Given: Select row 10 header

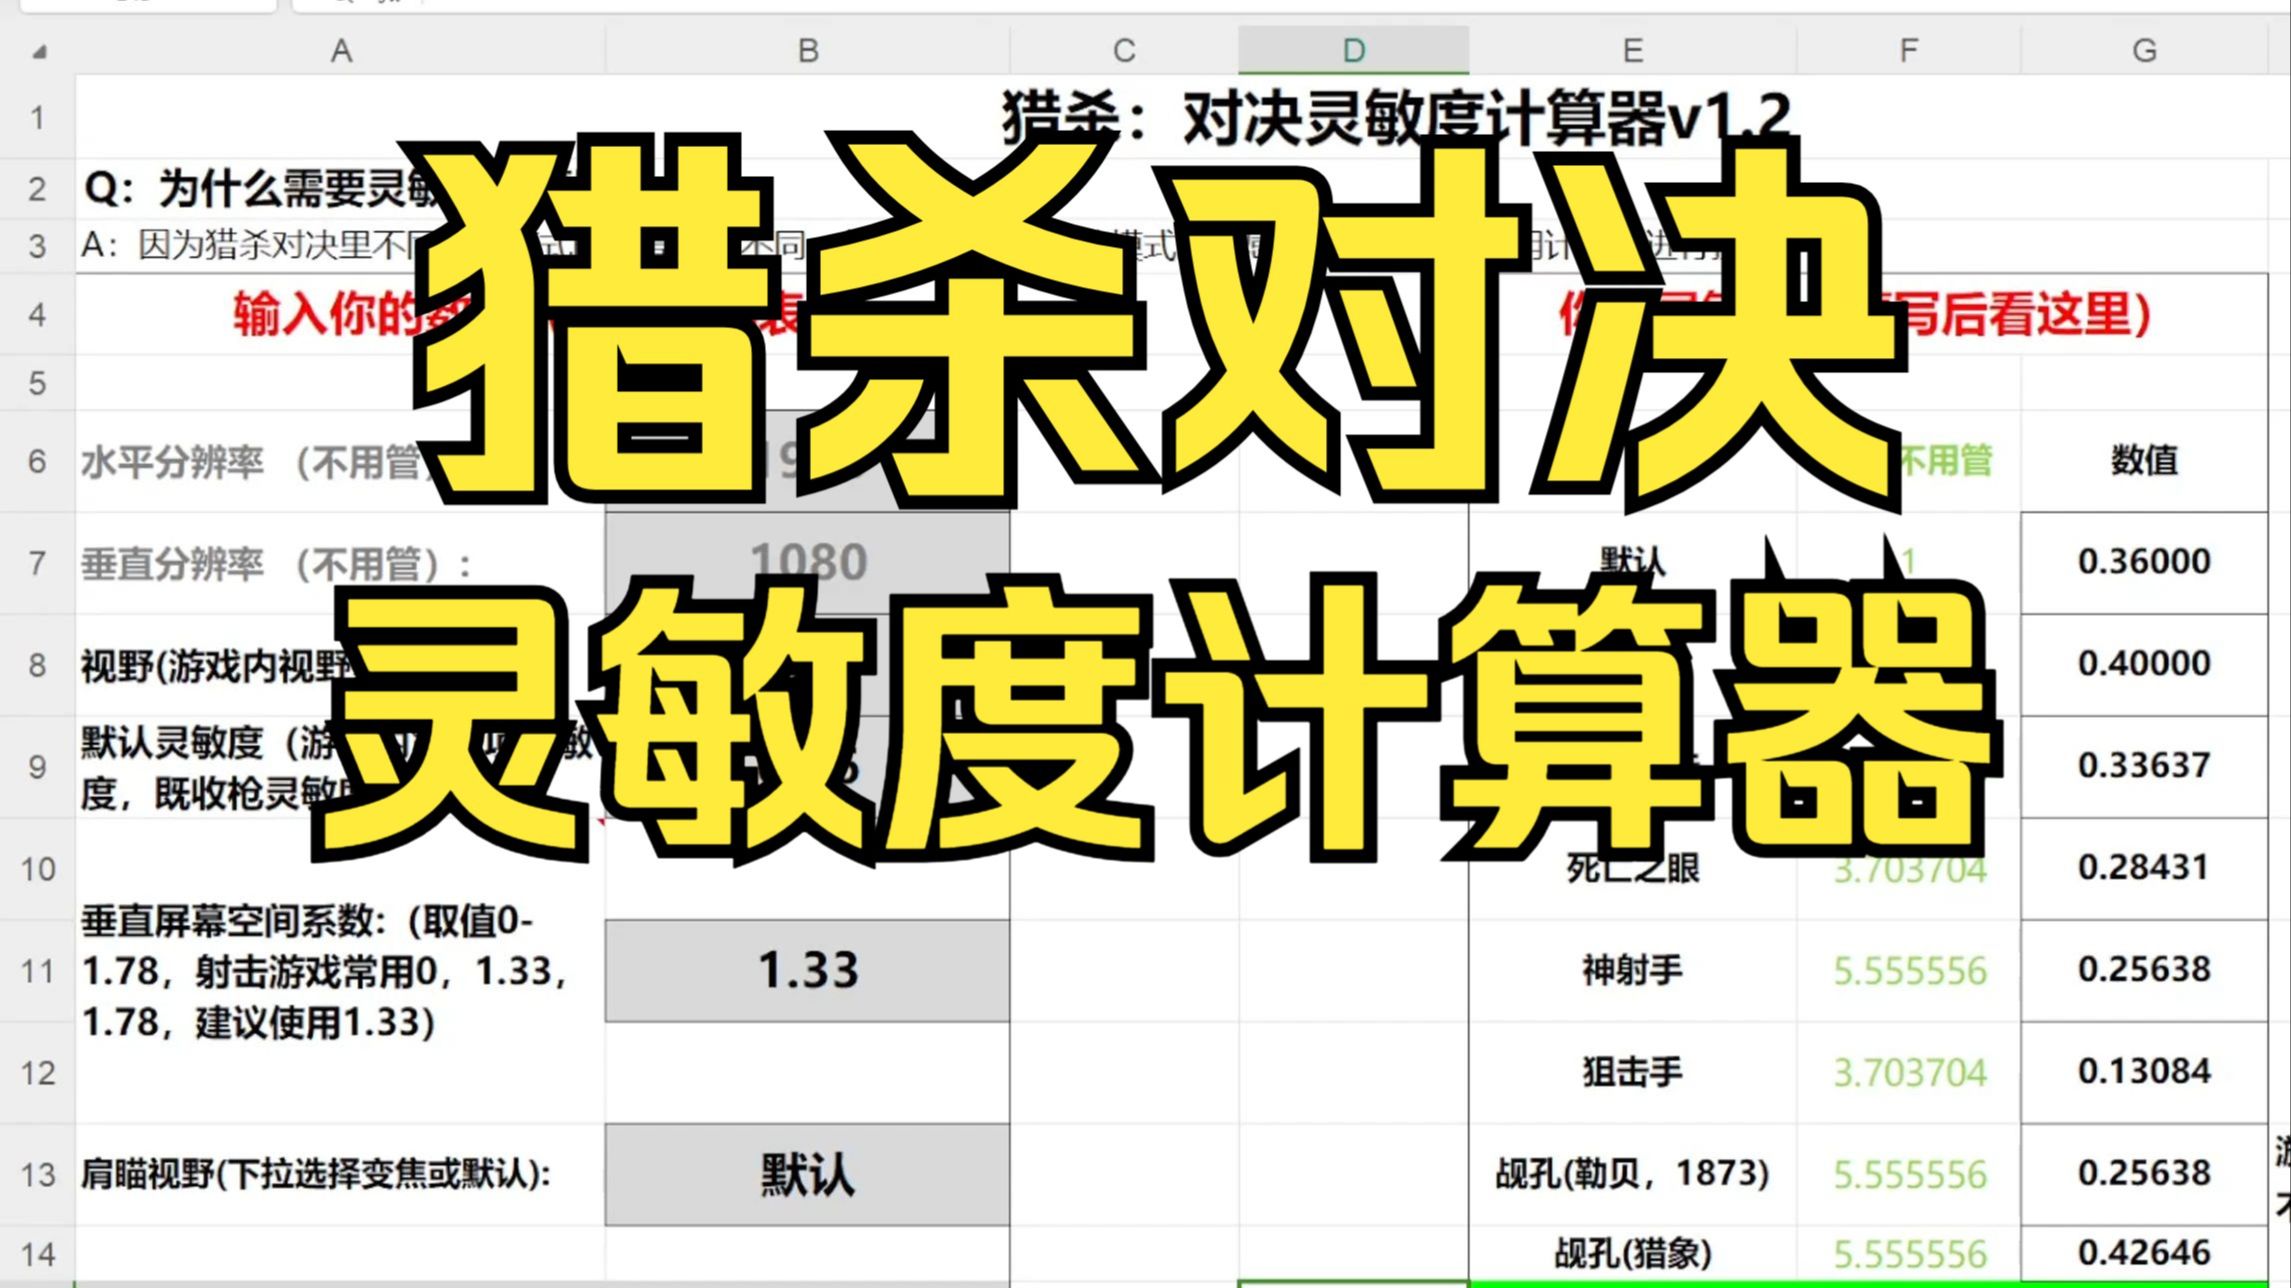Looking at the screenshot, I should 38,869.
